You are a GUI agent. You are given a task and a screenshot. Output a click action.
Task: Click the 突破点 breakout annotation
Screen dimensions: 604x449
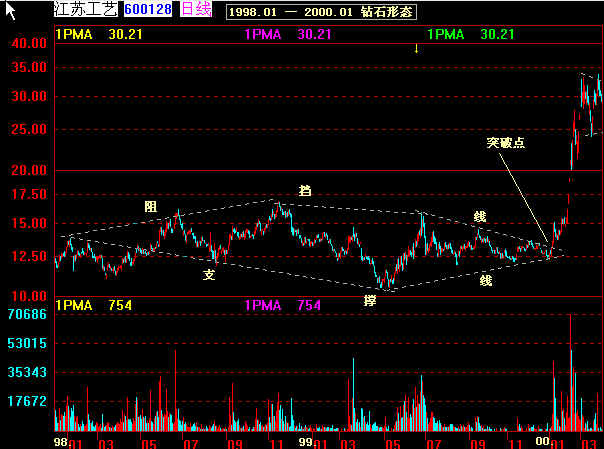pyautogui.click(x=505, y=143)
